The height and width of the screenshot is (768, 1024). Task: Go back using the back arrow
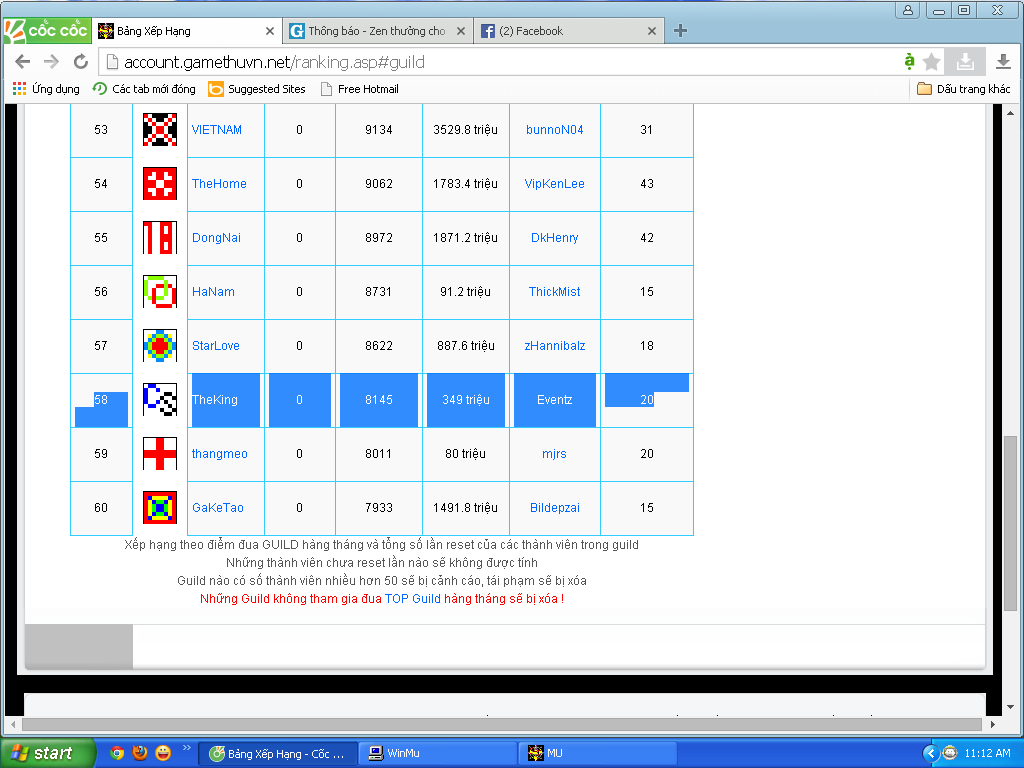(23, 62)
